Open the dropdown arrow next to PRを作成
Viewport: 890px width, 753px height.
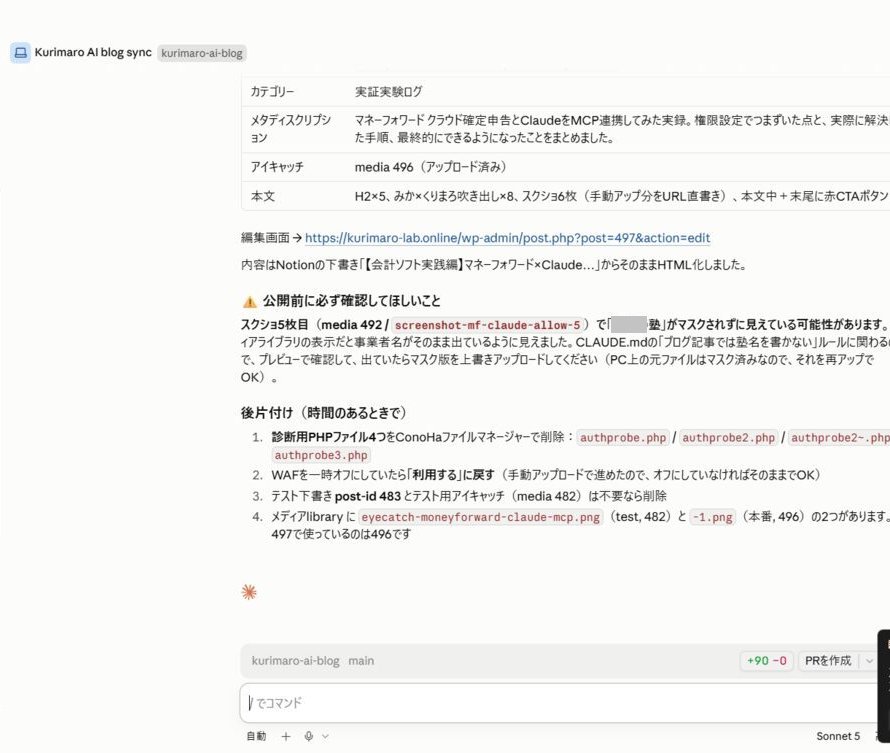point(869,661)
